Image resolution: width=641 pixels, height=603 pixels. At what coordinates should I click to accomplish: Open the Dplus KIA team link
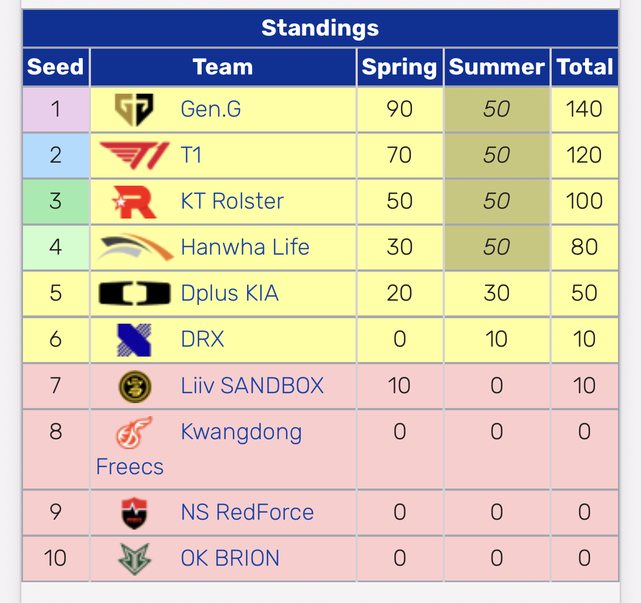tap(229, 294)
